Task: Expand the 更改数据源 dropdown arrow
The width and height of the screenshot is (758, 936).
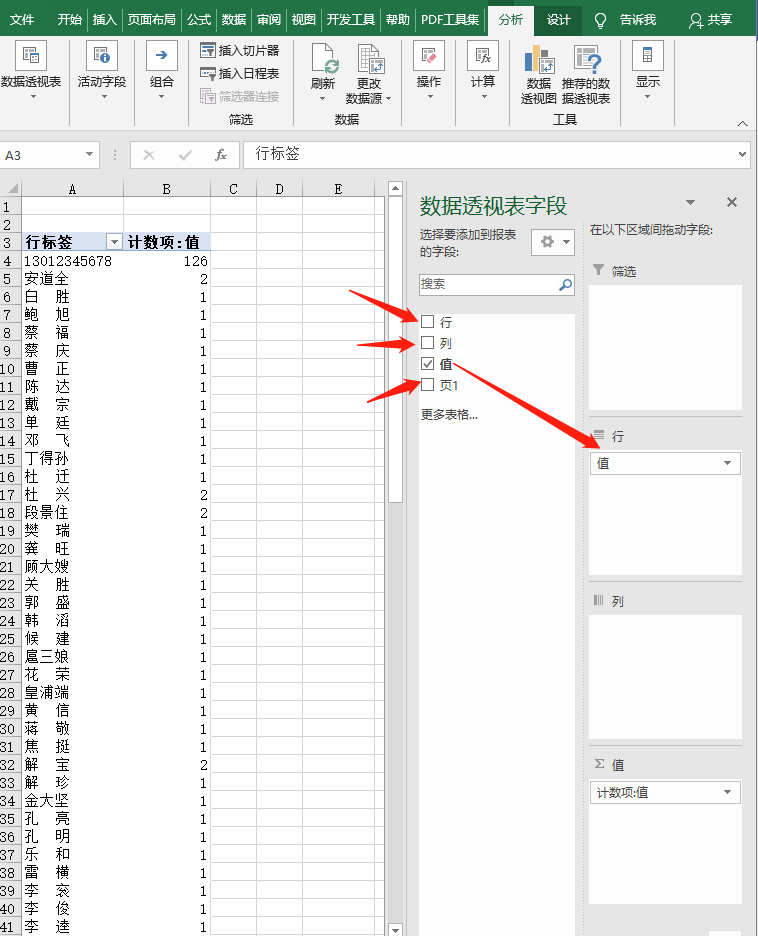Action: pos(389,99)
